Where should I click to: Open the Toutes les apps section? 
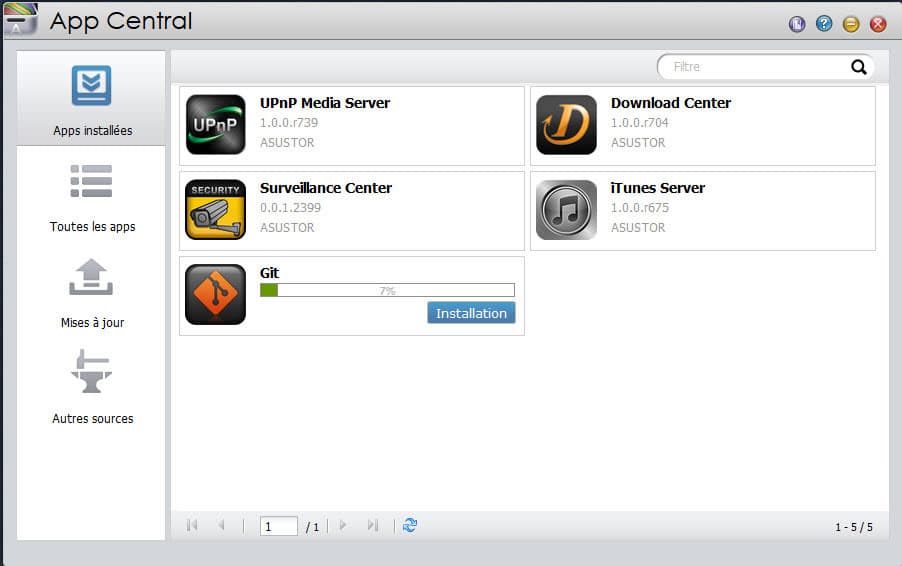pyautogui.click(x=91, y=198)
